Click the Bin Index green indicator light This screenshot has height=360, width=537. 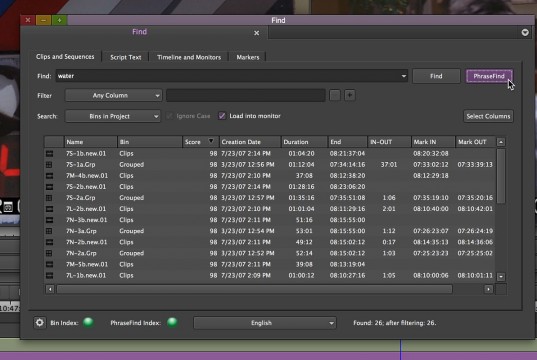(x=88, y=322)
